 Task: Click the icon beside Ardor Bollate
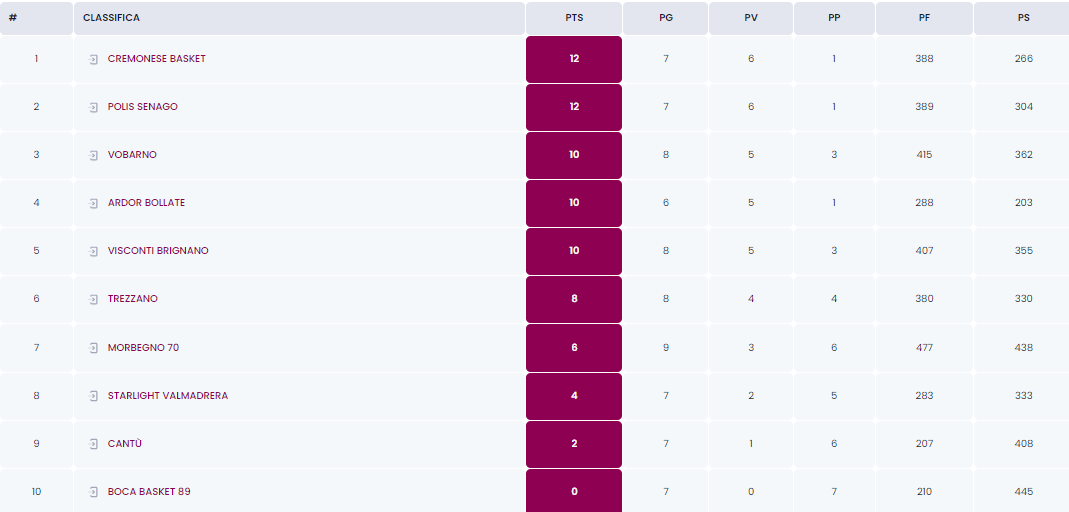(x=93, y=203)
